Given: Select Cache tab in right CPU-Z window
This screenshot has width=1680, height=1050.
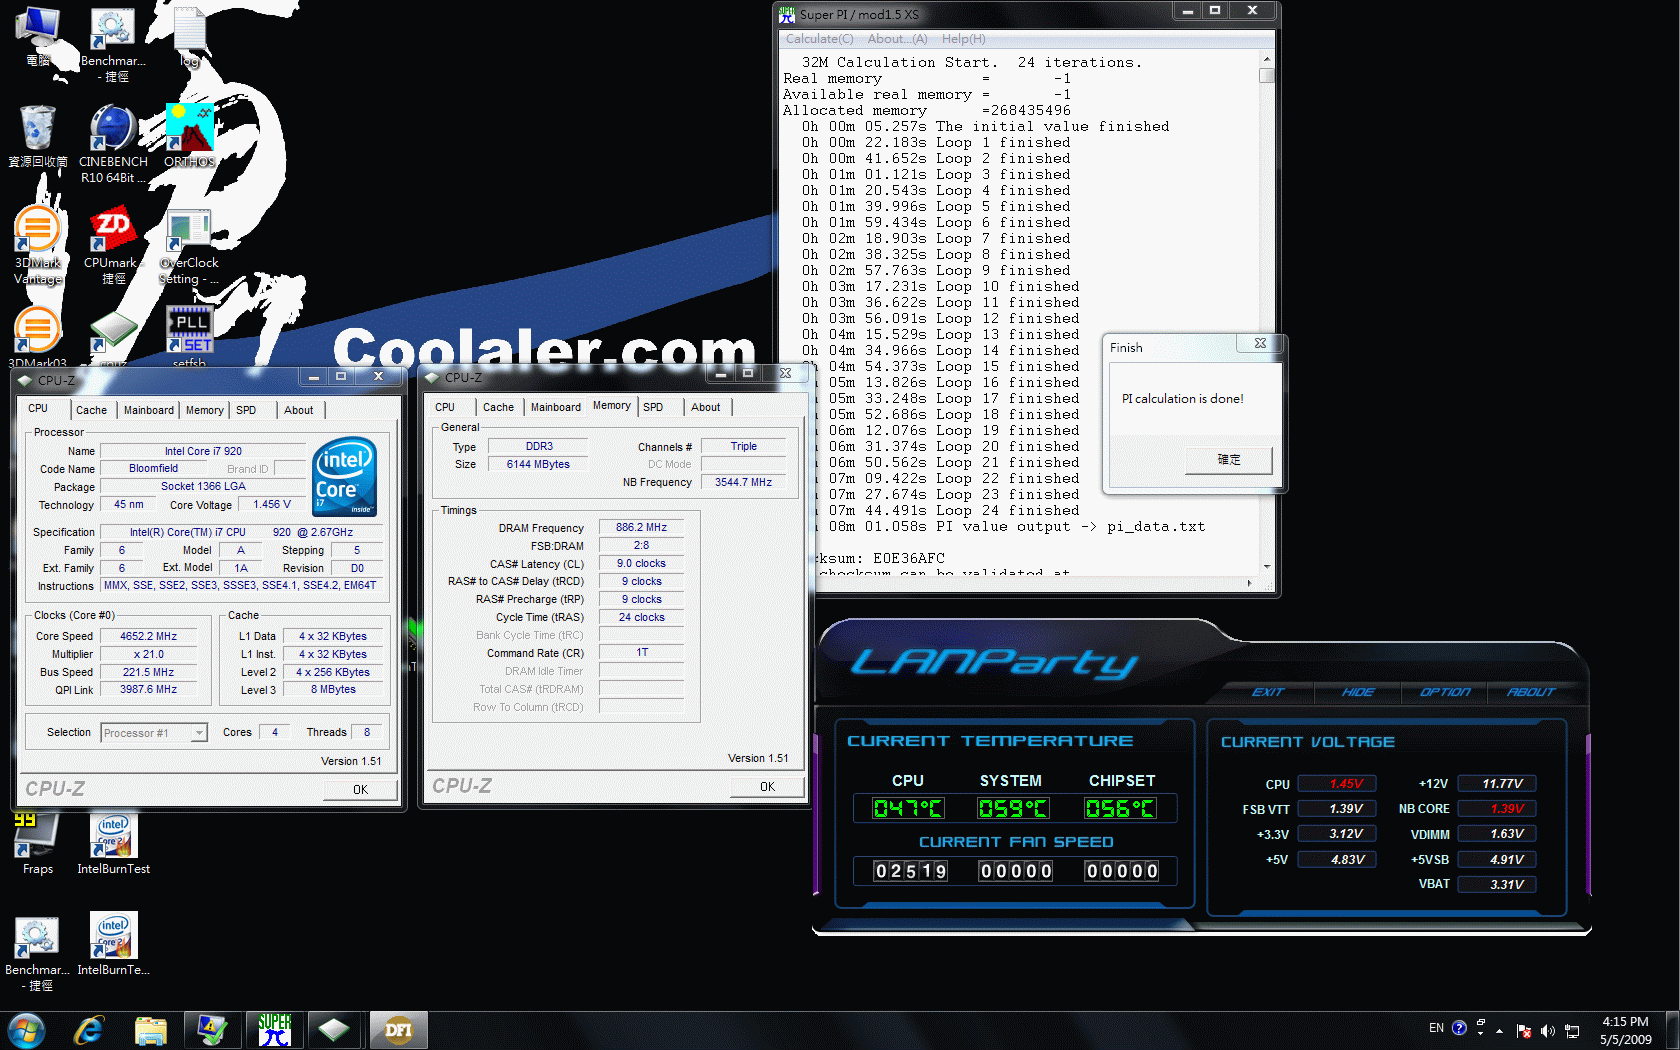Looking at the screenshot, I should pyautogui.click(x=498, y=407).
